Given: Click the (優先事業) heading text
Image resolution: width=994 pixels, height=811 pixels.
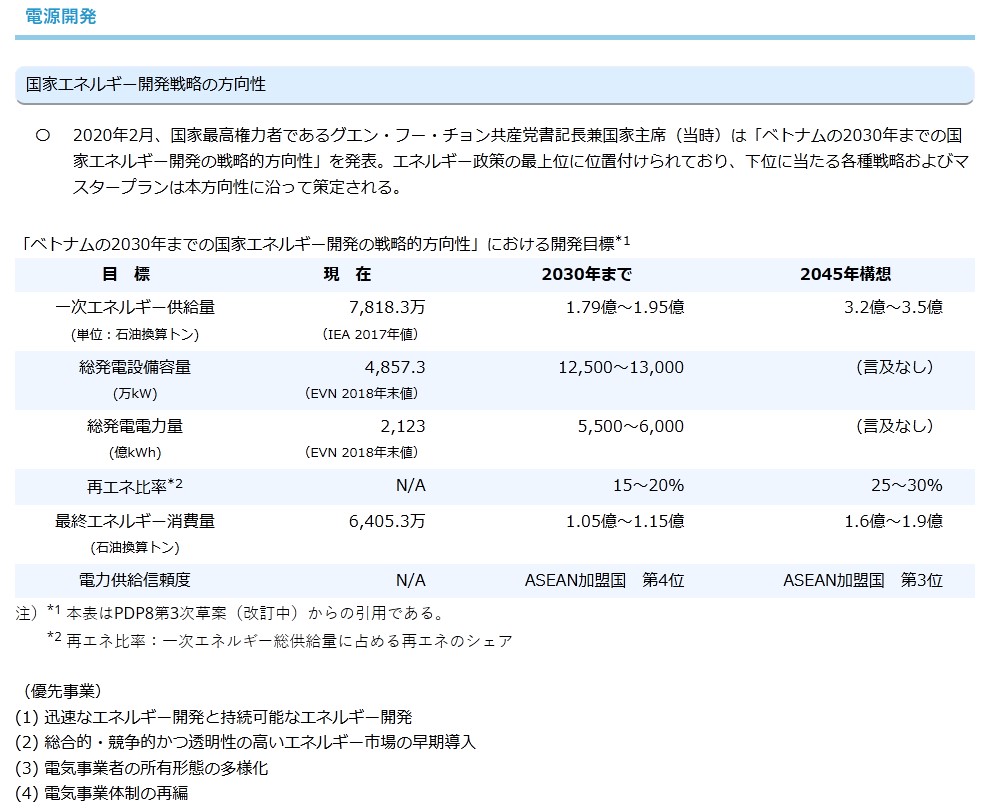Looking at the screenshot, I should pos(63,691).
